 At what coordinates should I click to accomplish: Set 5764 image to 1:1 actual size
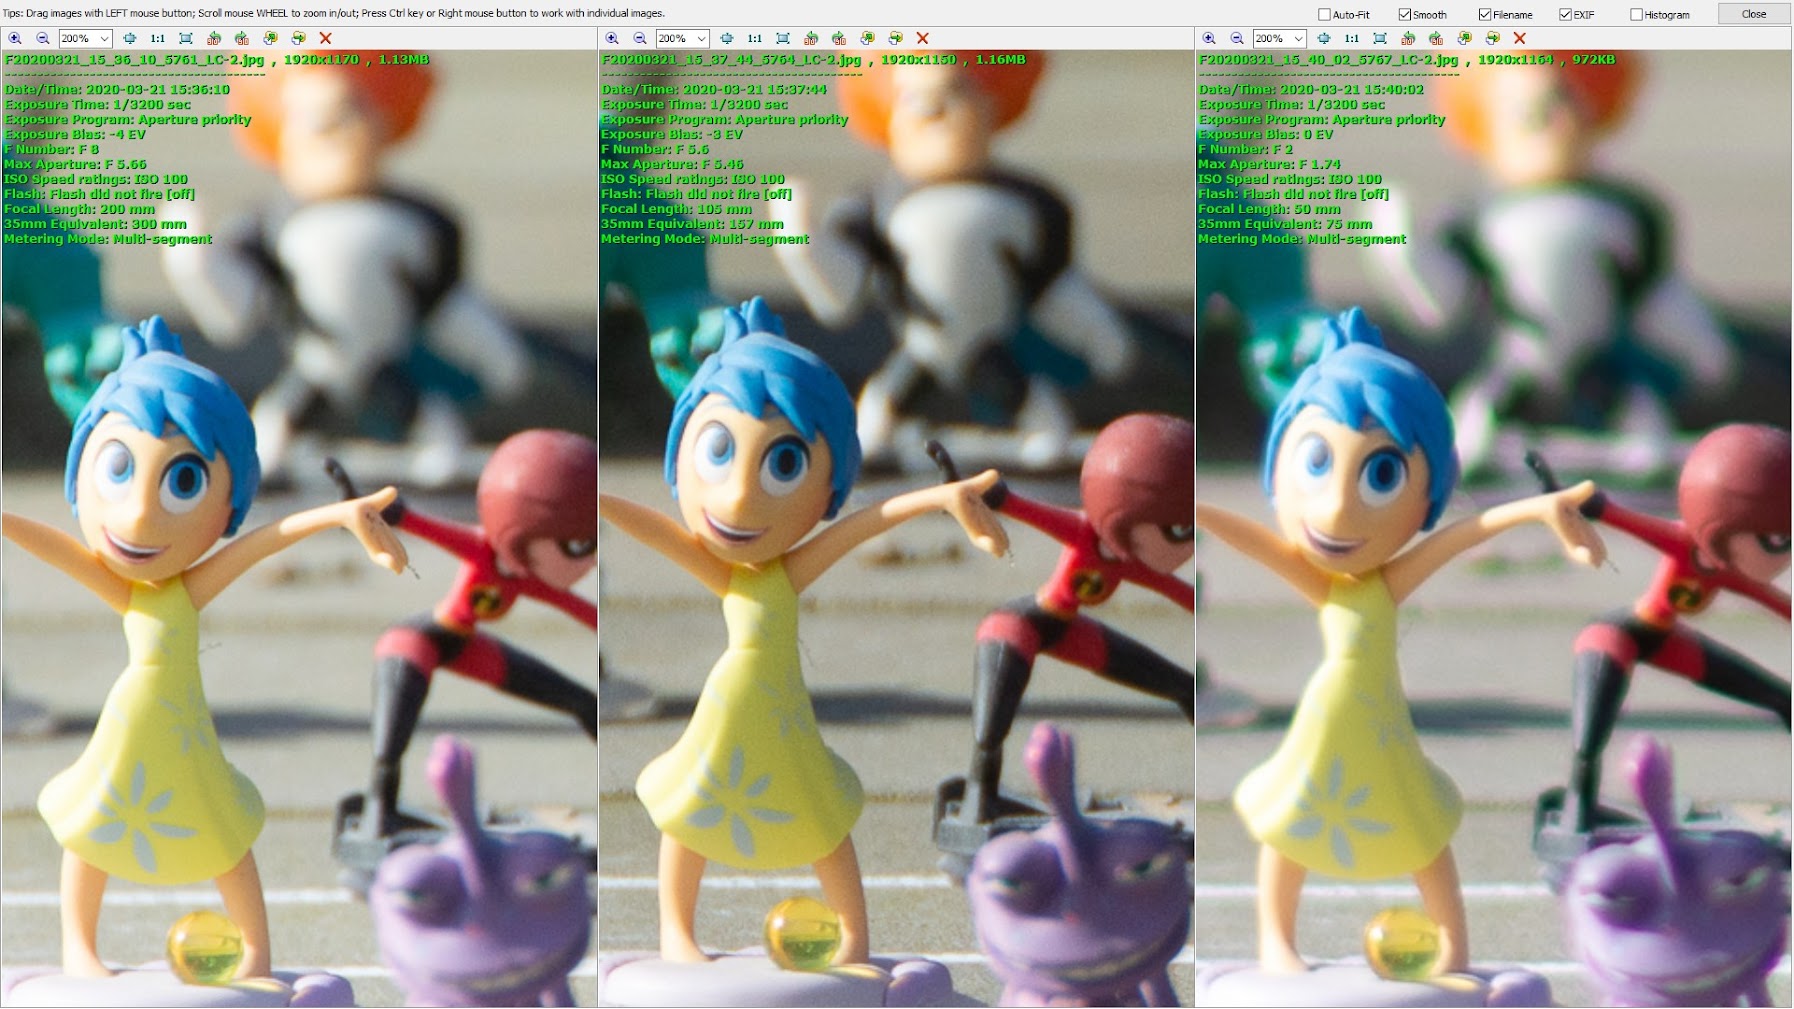click(x=755, y=38)
